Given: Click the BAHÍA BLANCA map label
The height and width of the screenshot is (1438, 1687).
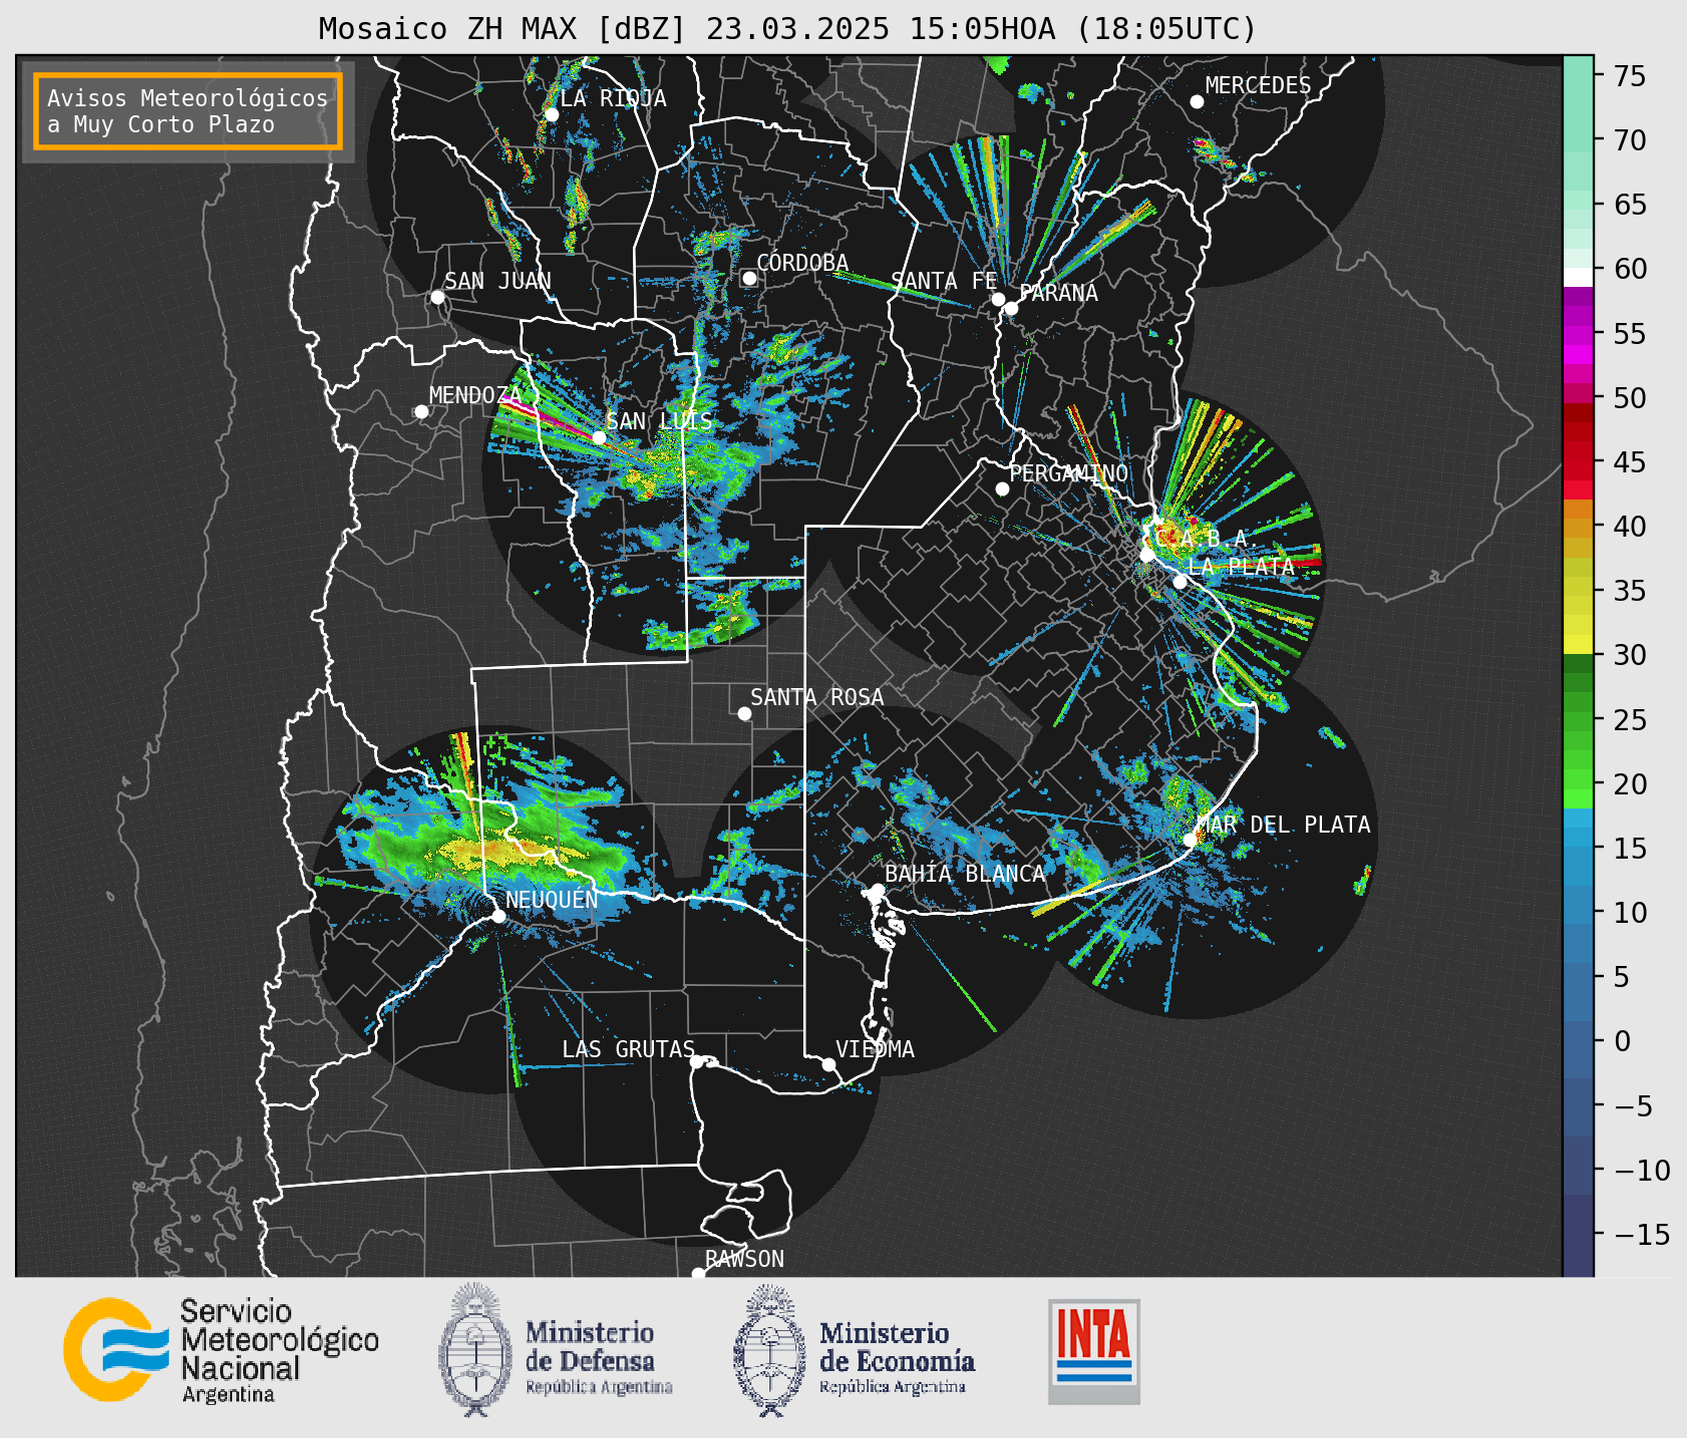Looking at the screenshot, I should coord(965,873).
